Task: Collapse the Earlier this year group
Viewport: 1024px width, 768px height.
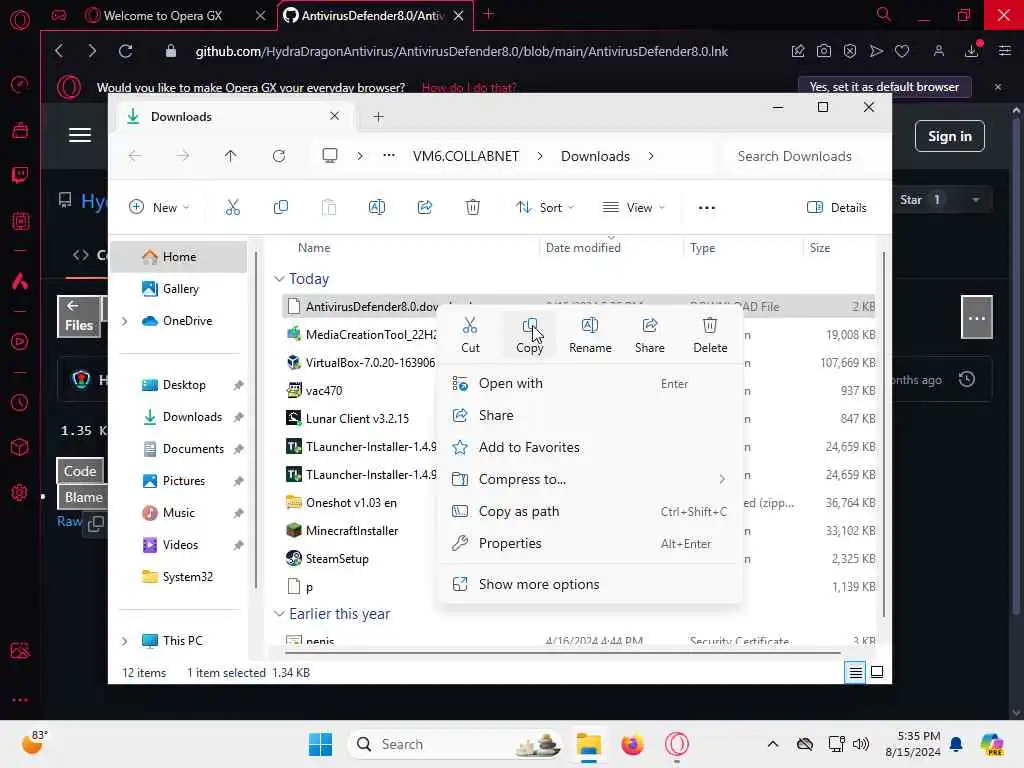Action: pyautogui.click(x=280, y=614)
